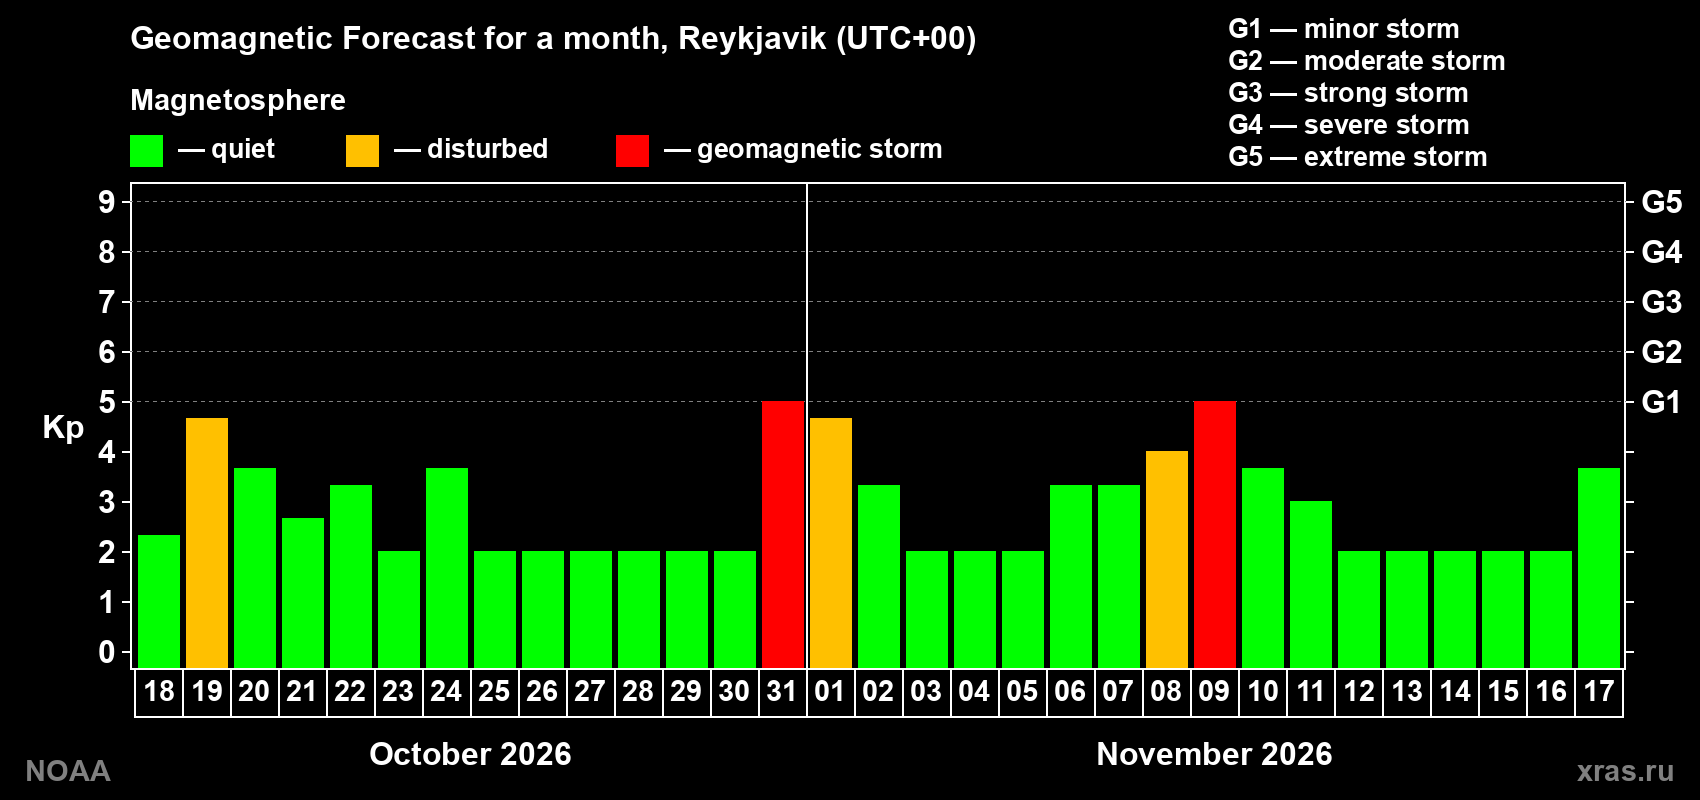1700x800 pixels.
Task: Click the Magnetosphere heading
Action: 238,100
